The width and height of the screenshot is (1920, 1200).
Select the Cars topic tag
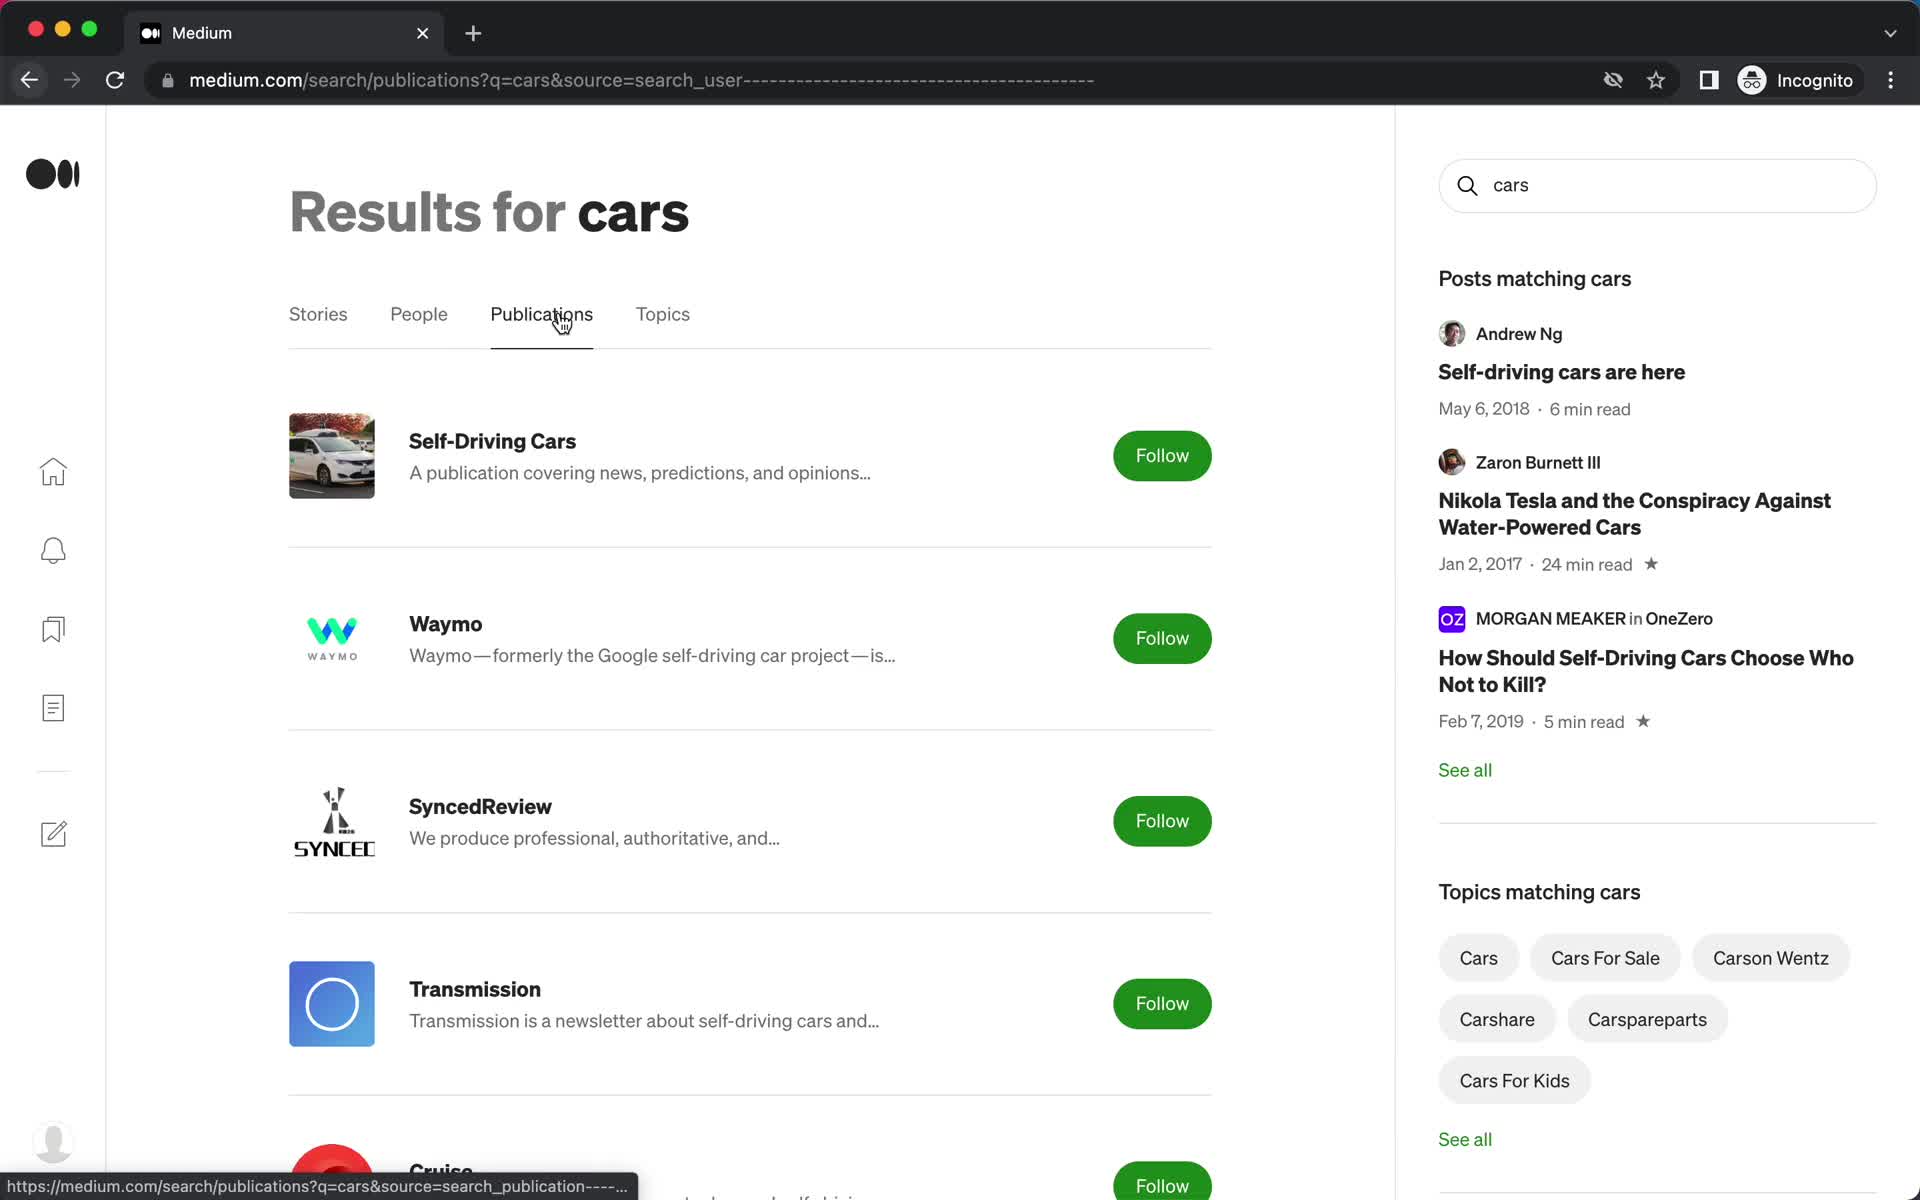click(1479, 957)
